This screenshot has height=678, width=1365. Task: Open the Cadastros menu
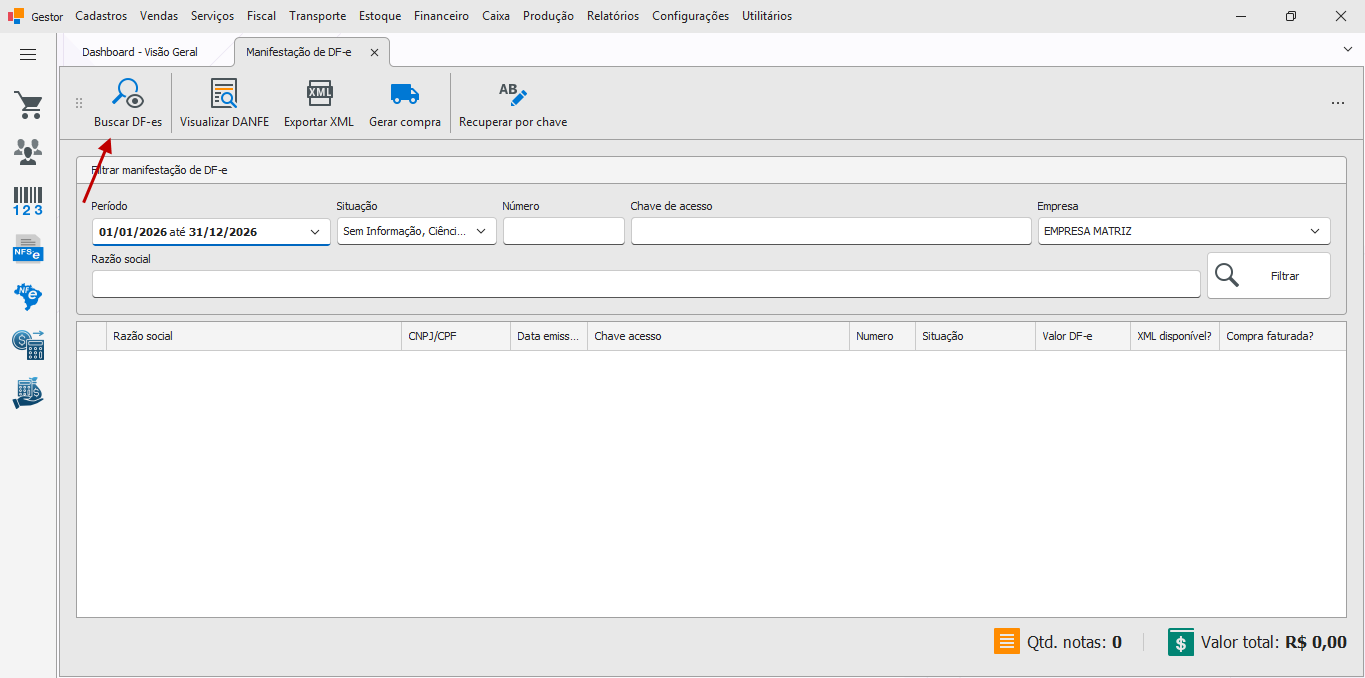[101, 16]
